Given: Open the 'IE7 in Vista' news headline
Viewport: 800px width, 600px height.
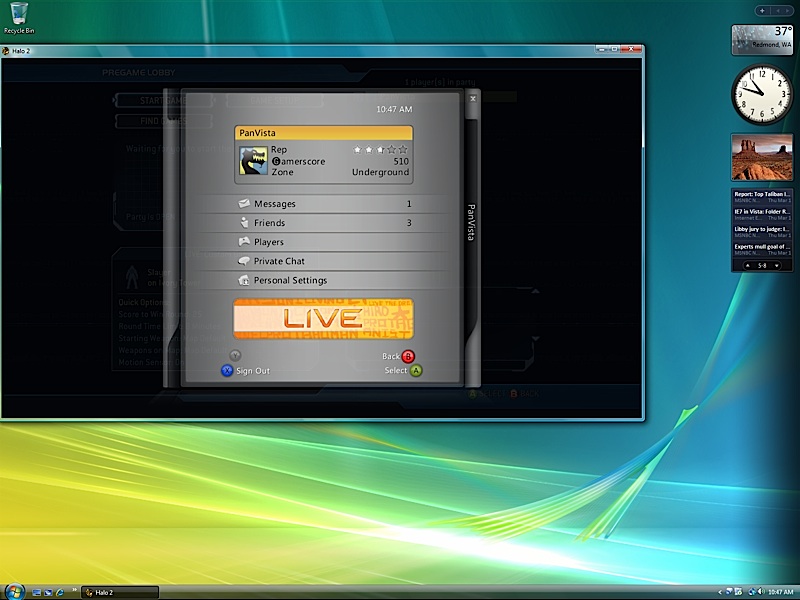Looking at the screenshot, I should 762,213.
